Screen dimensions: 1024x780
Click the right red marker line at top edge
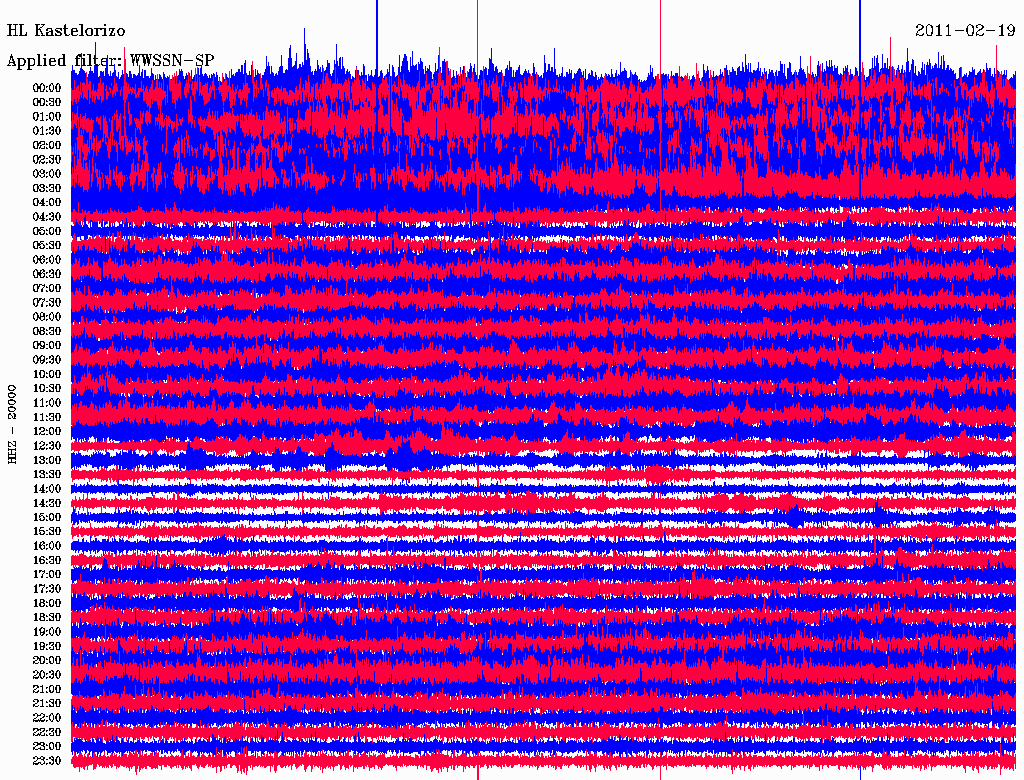(660, 20)
